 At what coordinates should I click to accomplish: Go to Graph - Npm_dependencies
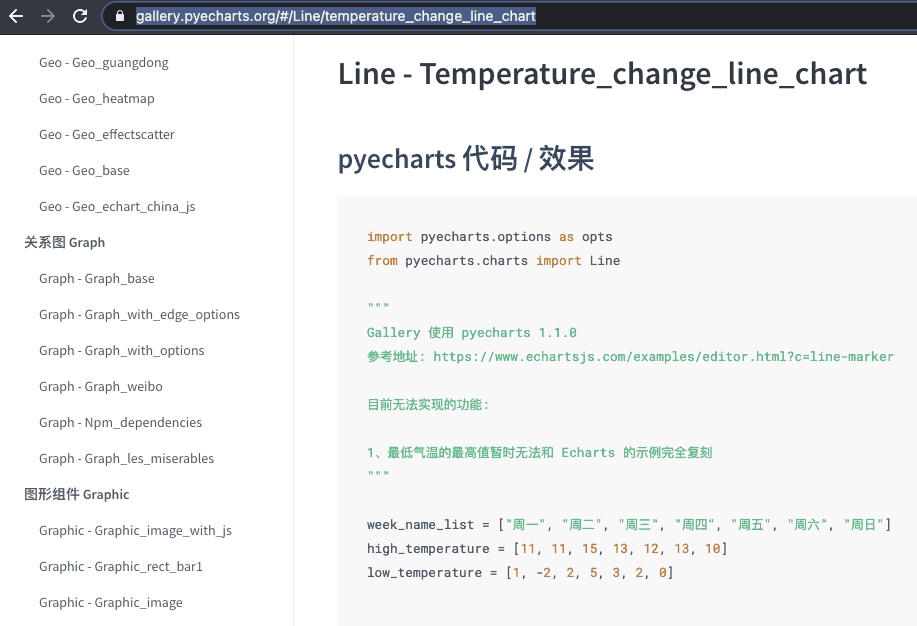point(120,423)
